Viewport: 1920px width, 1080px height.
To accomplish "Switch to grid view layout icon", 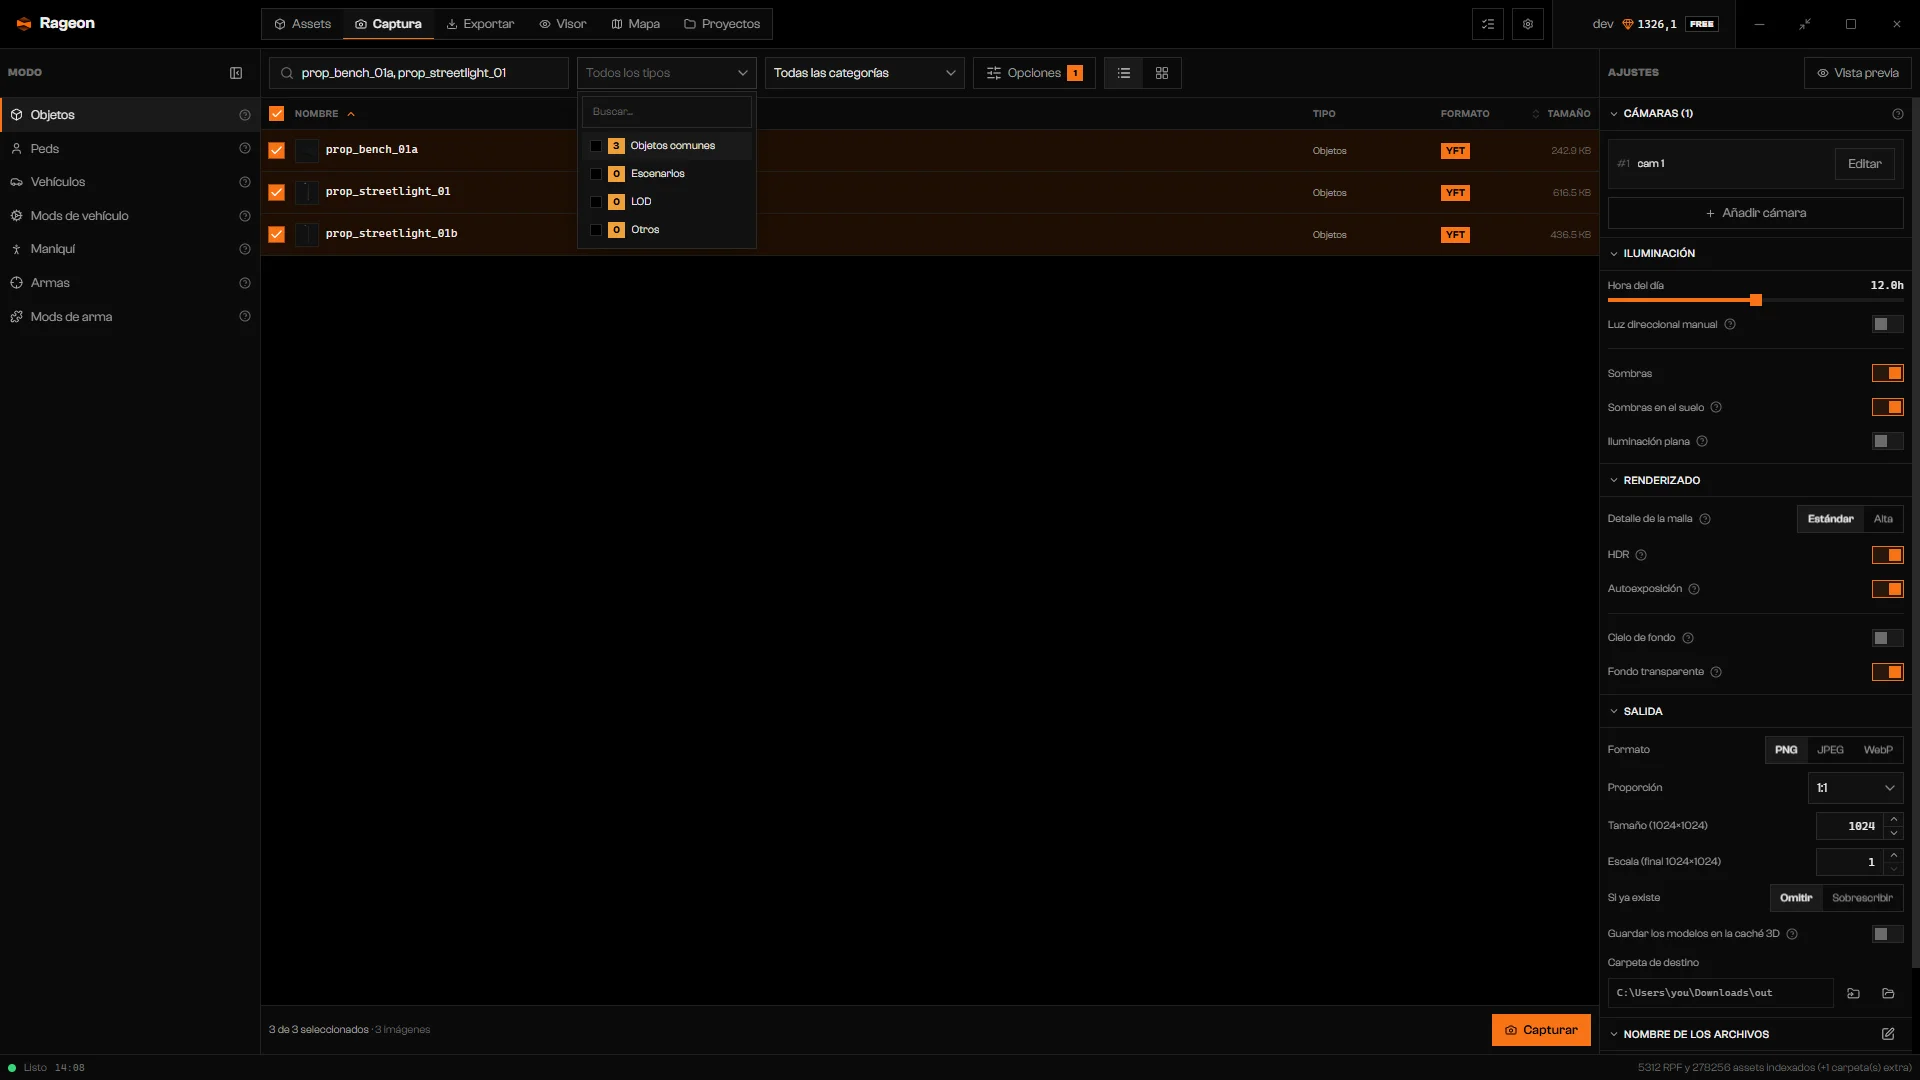I will click(1162, 73).
